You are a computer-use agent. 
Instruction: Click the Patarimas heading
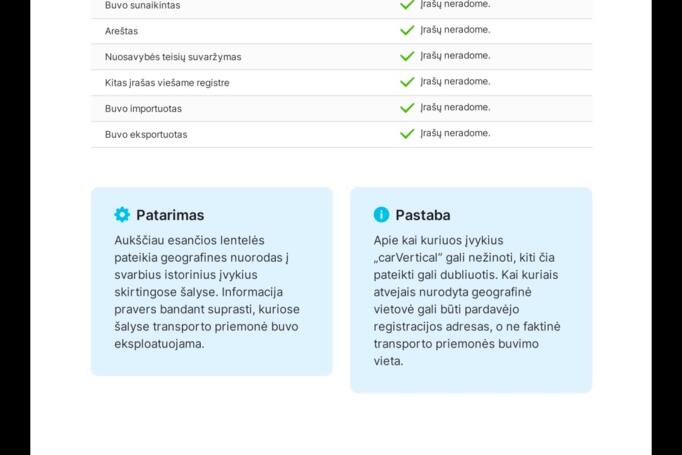pos(170,215)
